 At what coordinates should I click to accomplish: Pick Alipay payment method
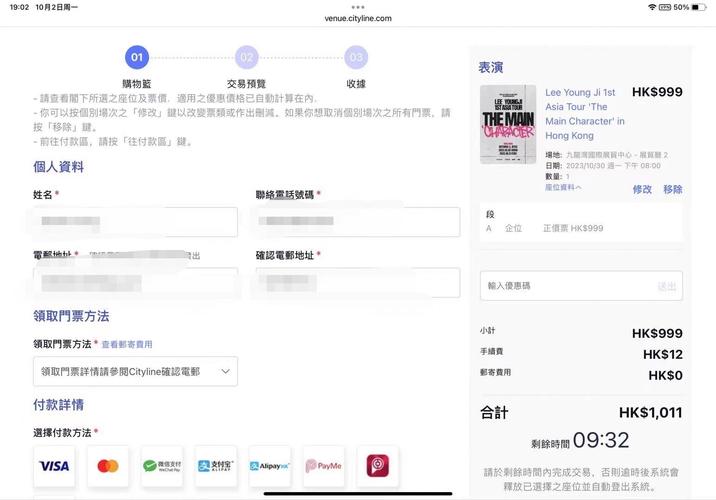(216, 466)
